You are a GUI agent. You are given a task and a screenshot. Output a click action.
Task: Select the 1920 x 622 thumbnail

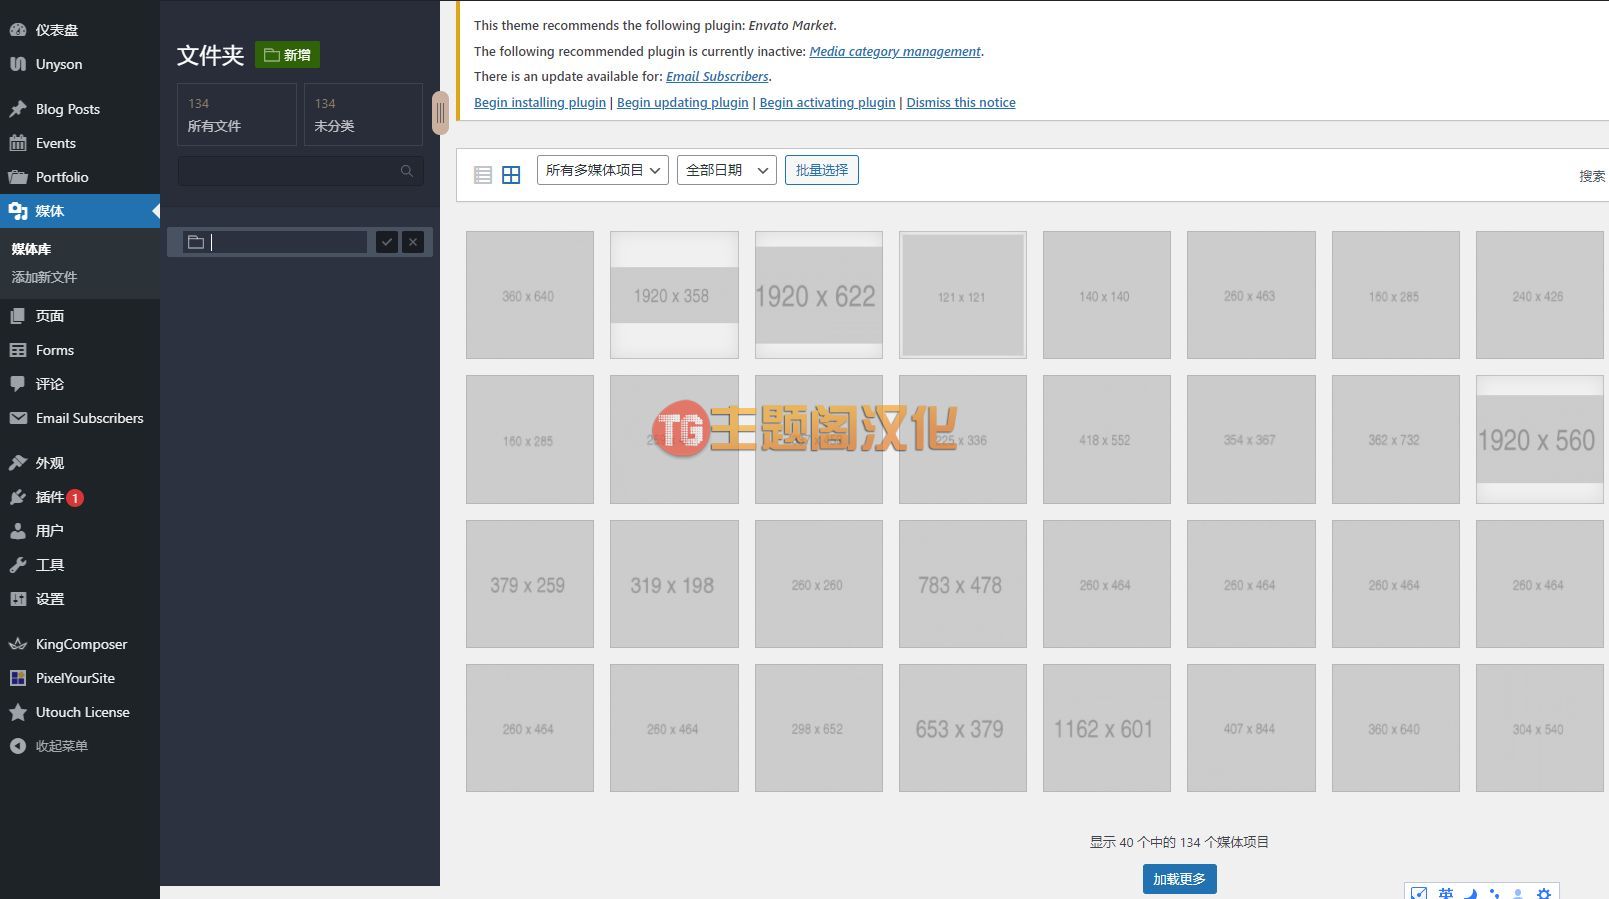pyautogui.click(x=819, y=295)
